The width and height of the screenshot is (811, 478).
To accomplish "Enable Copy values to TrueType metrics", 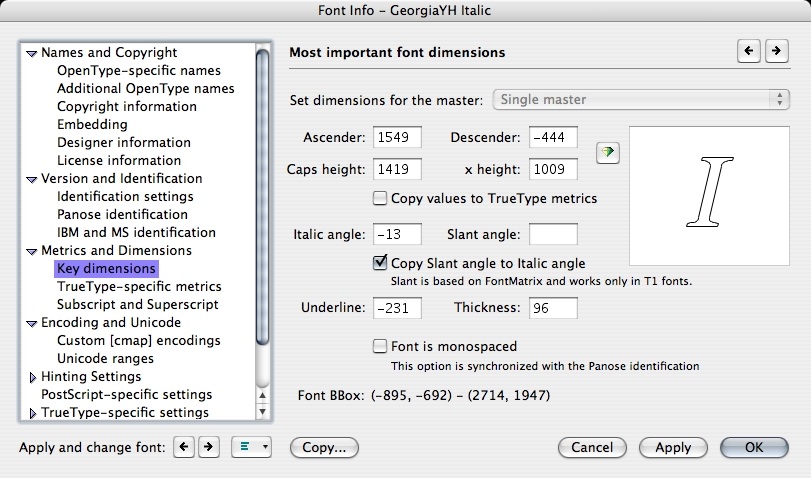I will pyautogui.click(x=380, y=198).
